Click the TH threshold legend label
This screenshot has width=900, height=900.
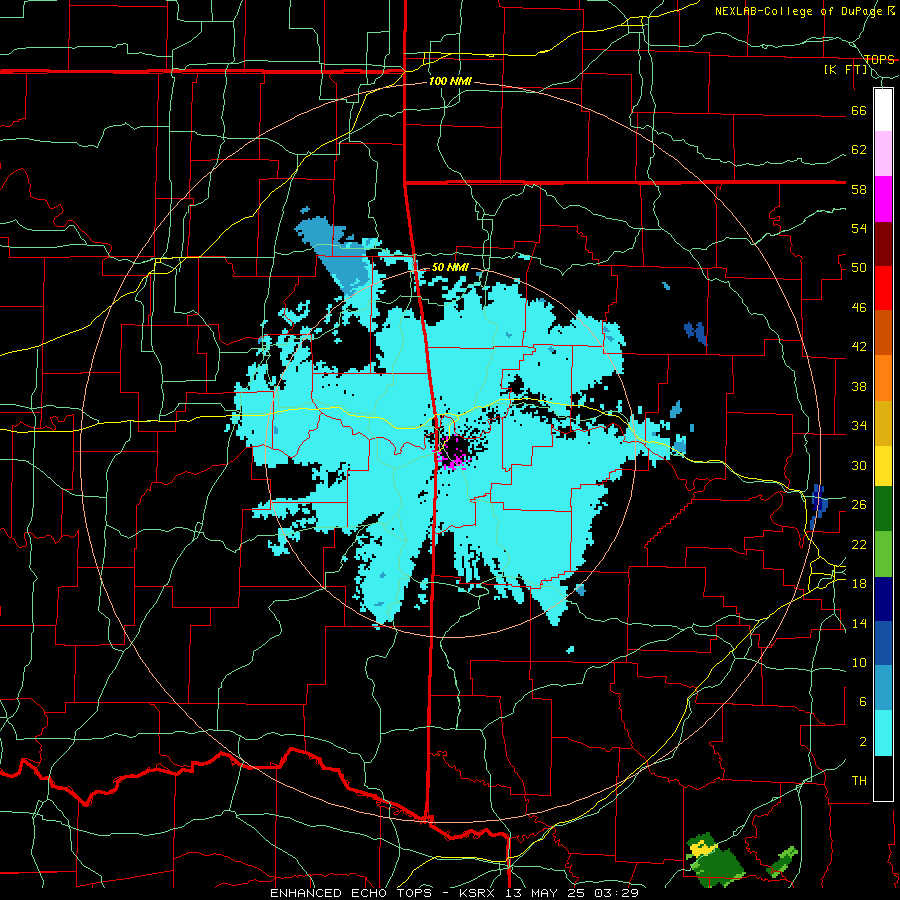(859, 781)
